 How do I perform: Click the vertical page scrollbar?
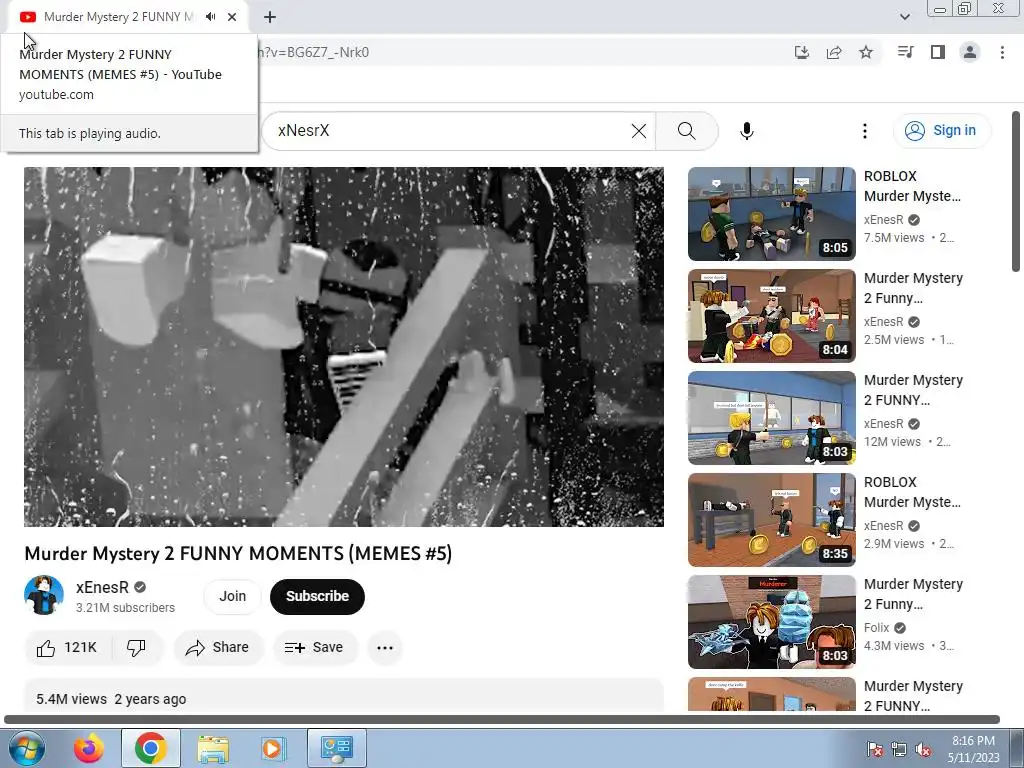pyautogui.click(x=1016, y=191)
